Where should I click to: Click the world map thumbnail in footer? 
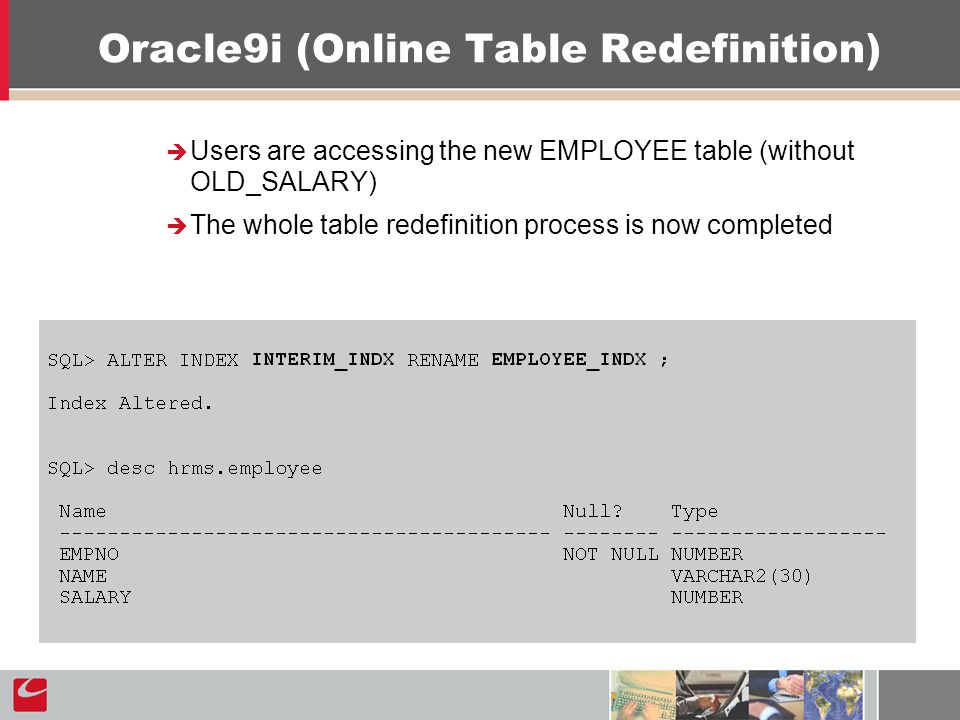click(x=833, y=695)
